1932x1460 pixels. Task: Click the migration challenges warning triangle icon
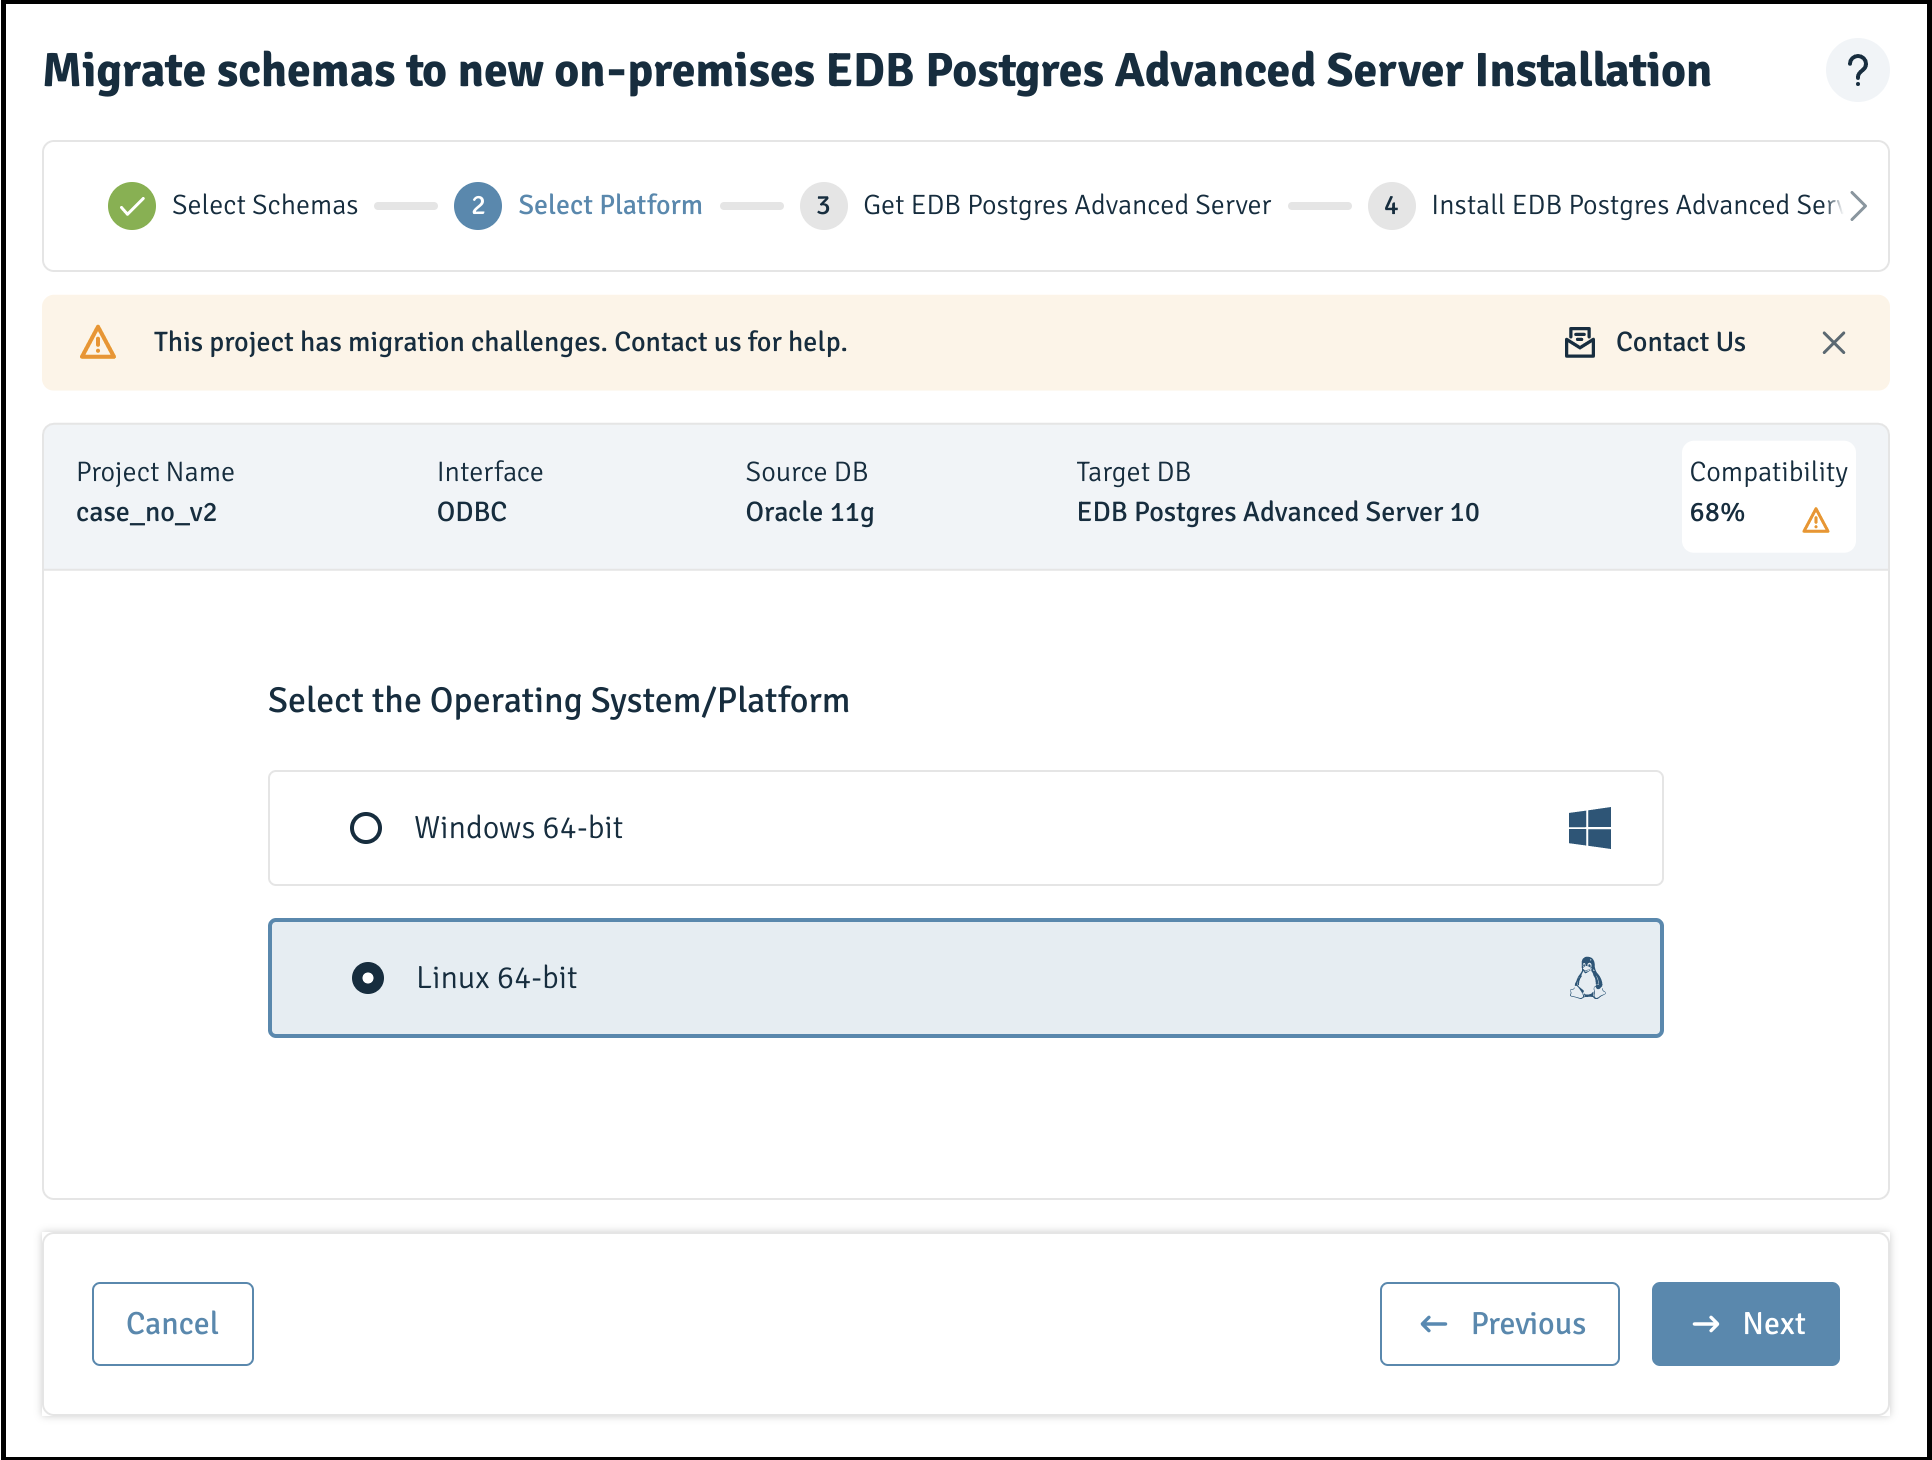point(98,342)
